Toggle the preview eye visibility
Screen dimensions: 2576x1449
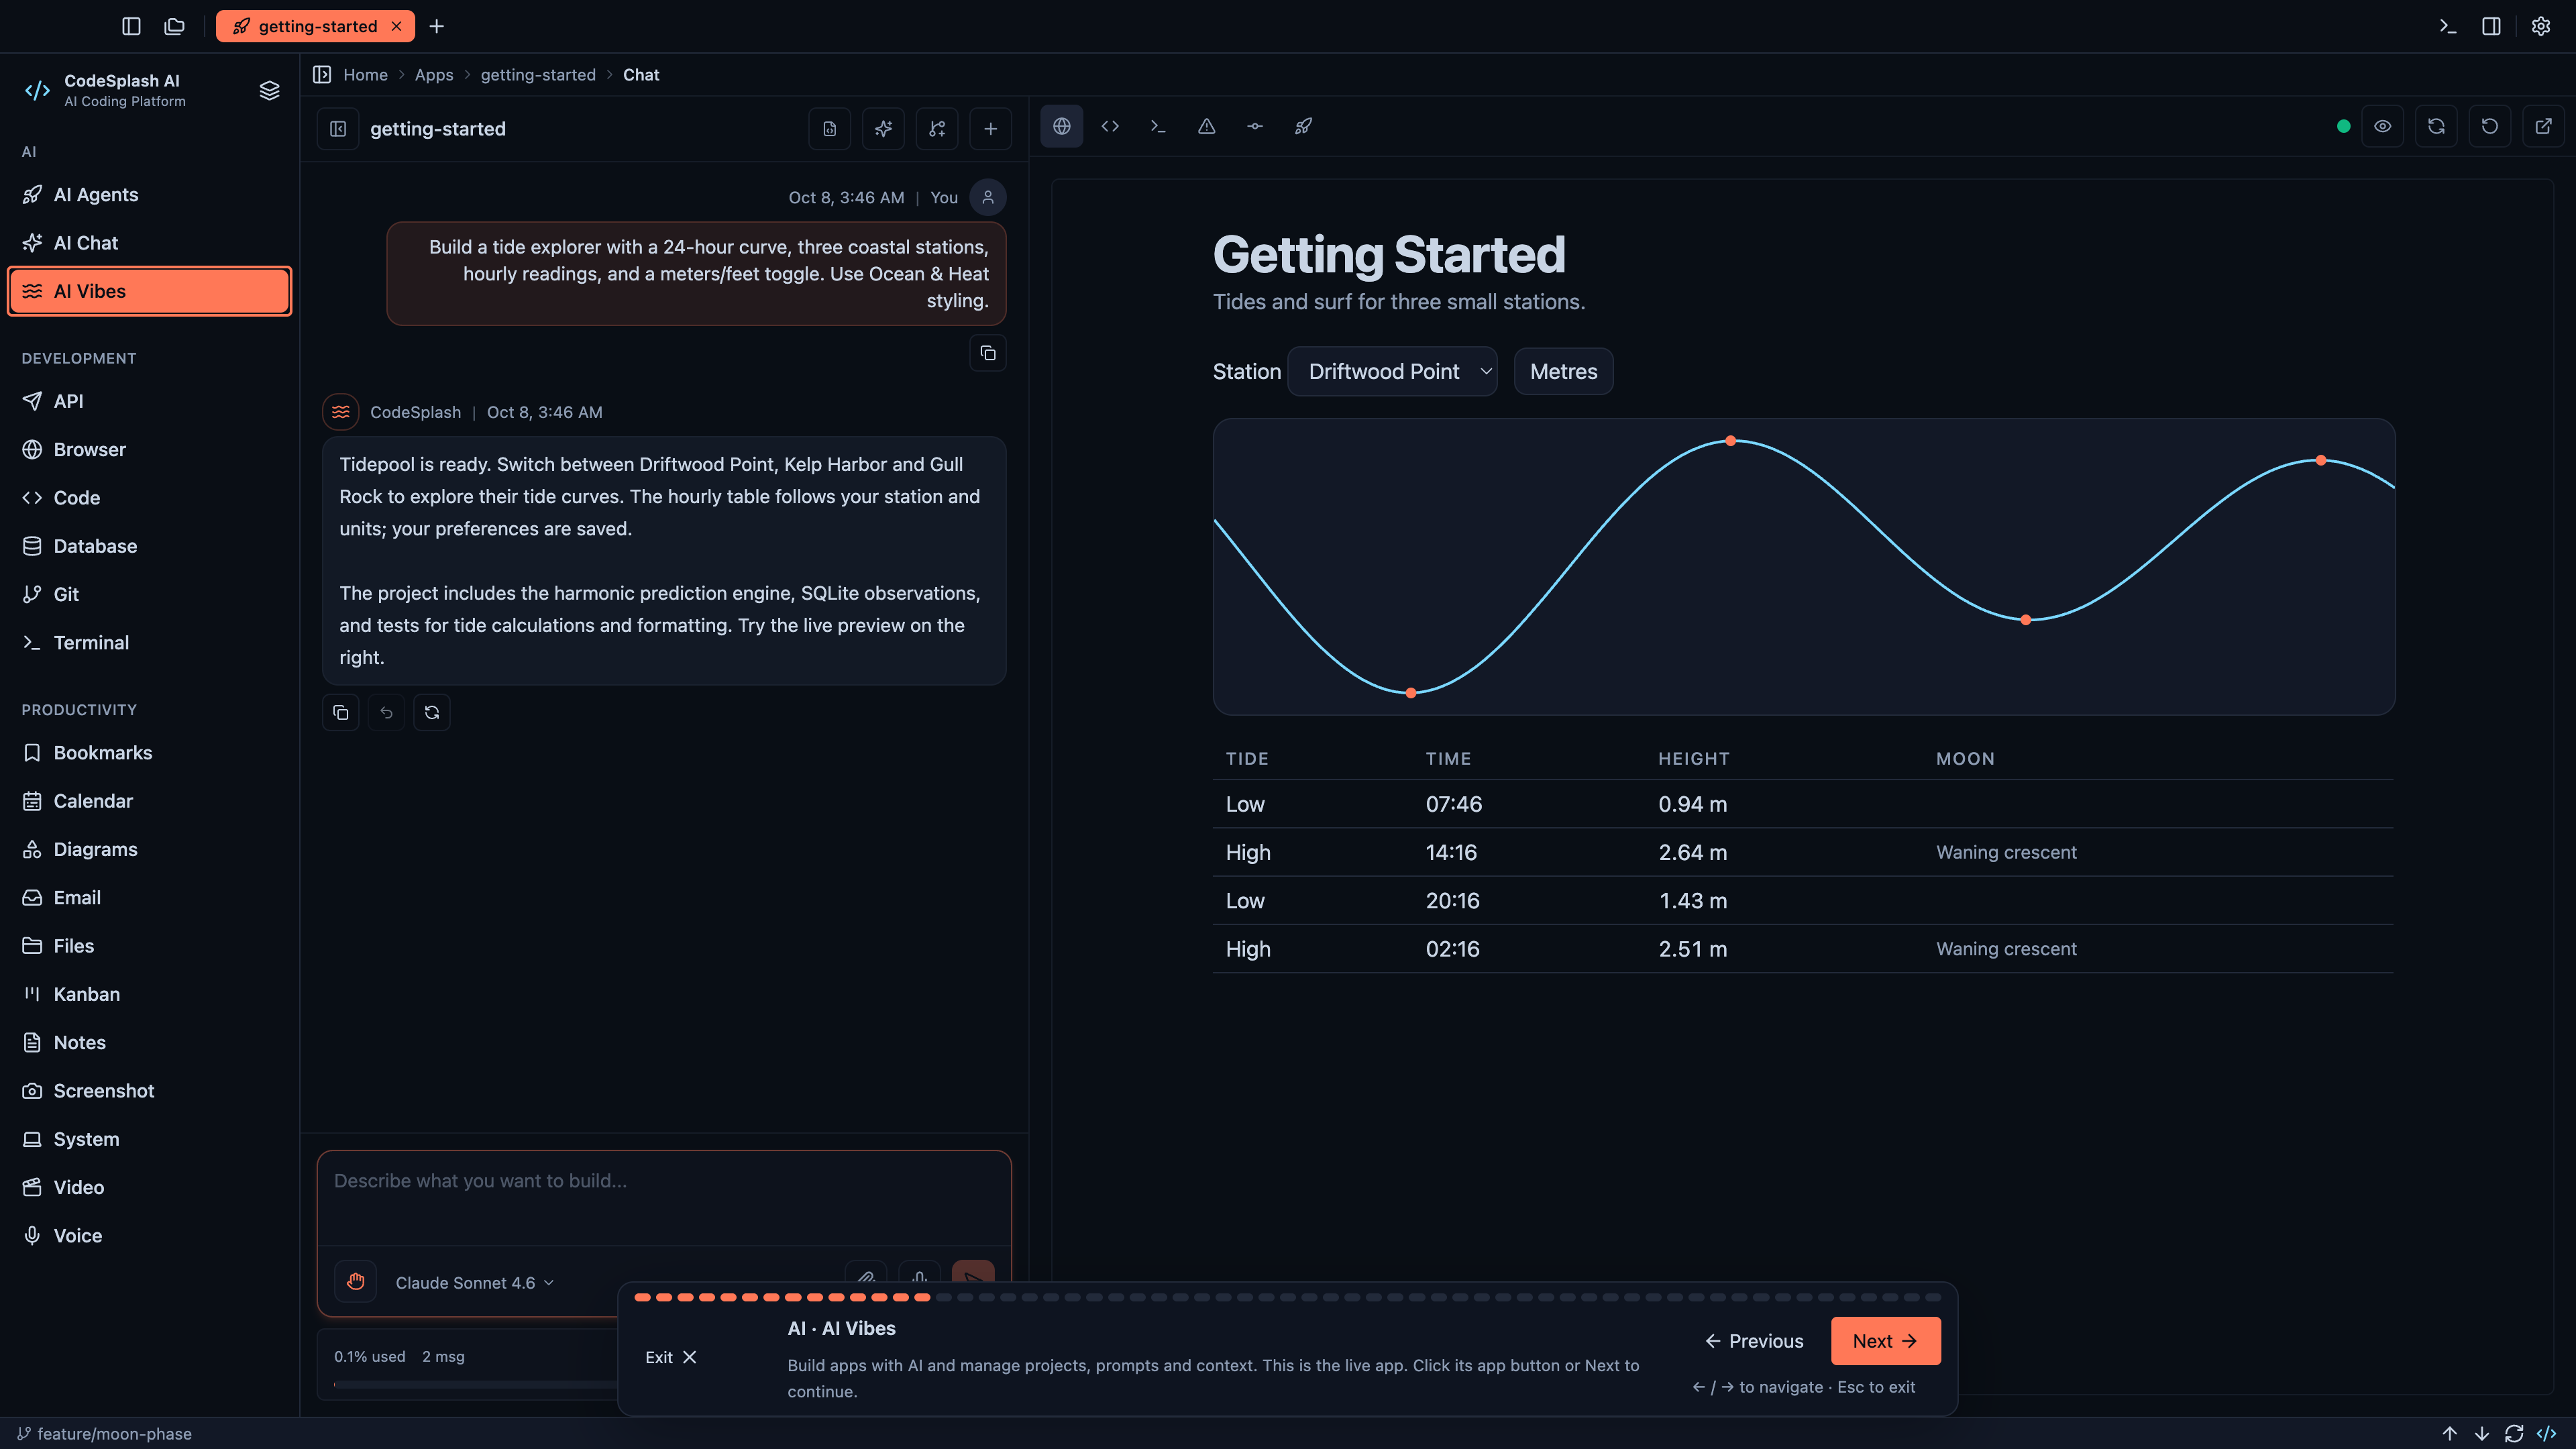[2383, 126]
